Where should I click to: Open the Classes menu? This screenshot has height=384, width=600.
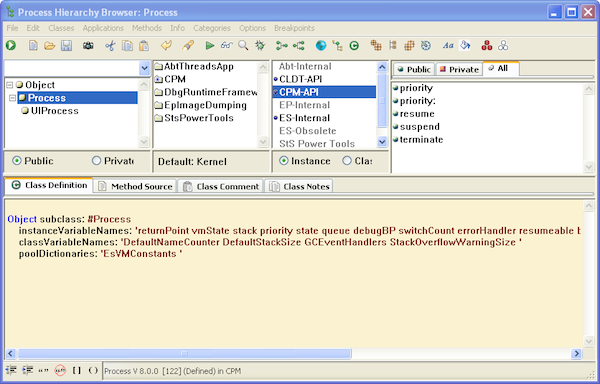coord(61,28)
